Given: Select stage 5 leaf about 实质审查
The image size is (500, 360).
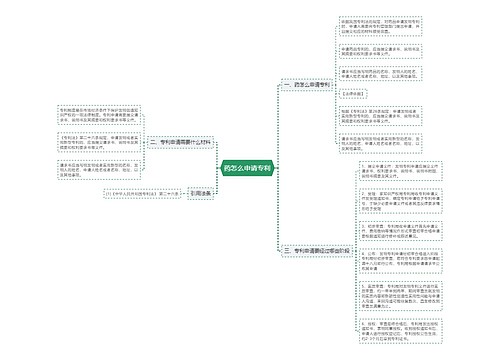Looking at the screenshot, I should [401, 296].
